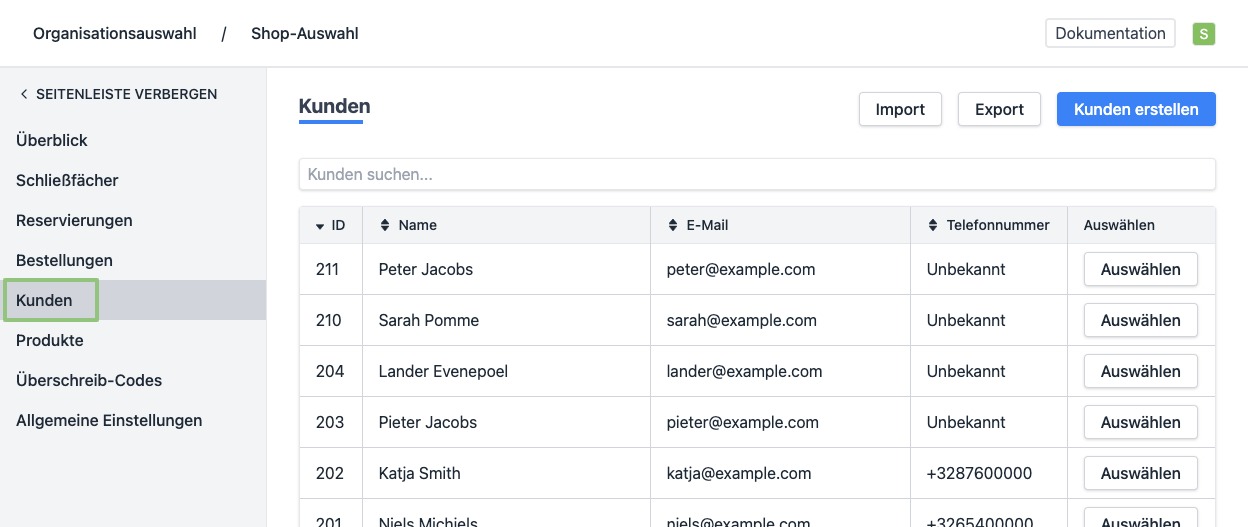Open Überschreib-Codes in sidebar

click(89, 381)
